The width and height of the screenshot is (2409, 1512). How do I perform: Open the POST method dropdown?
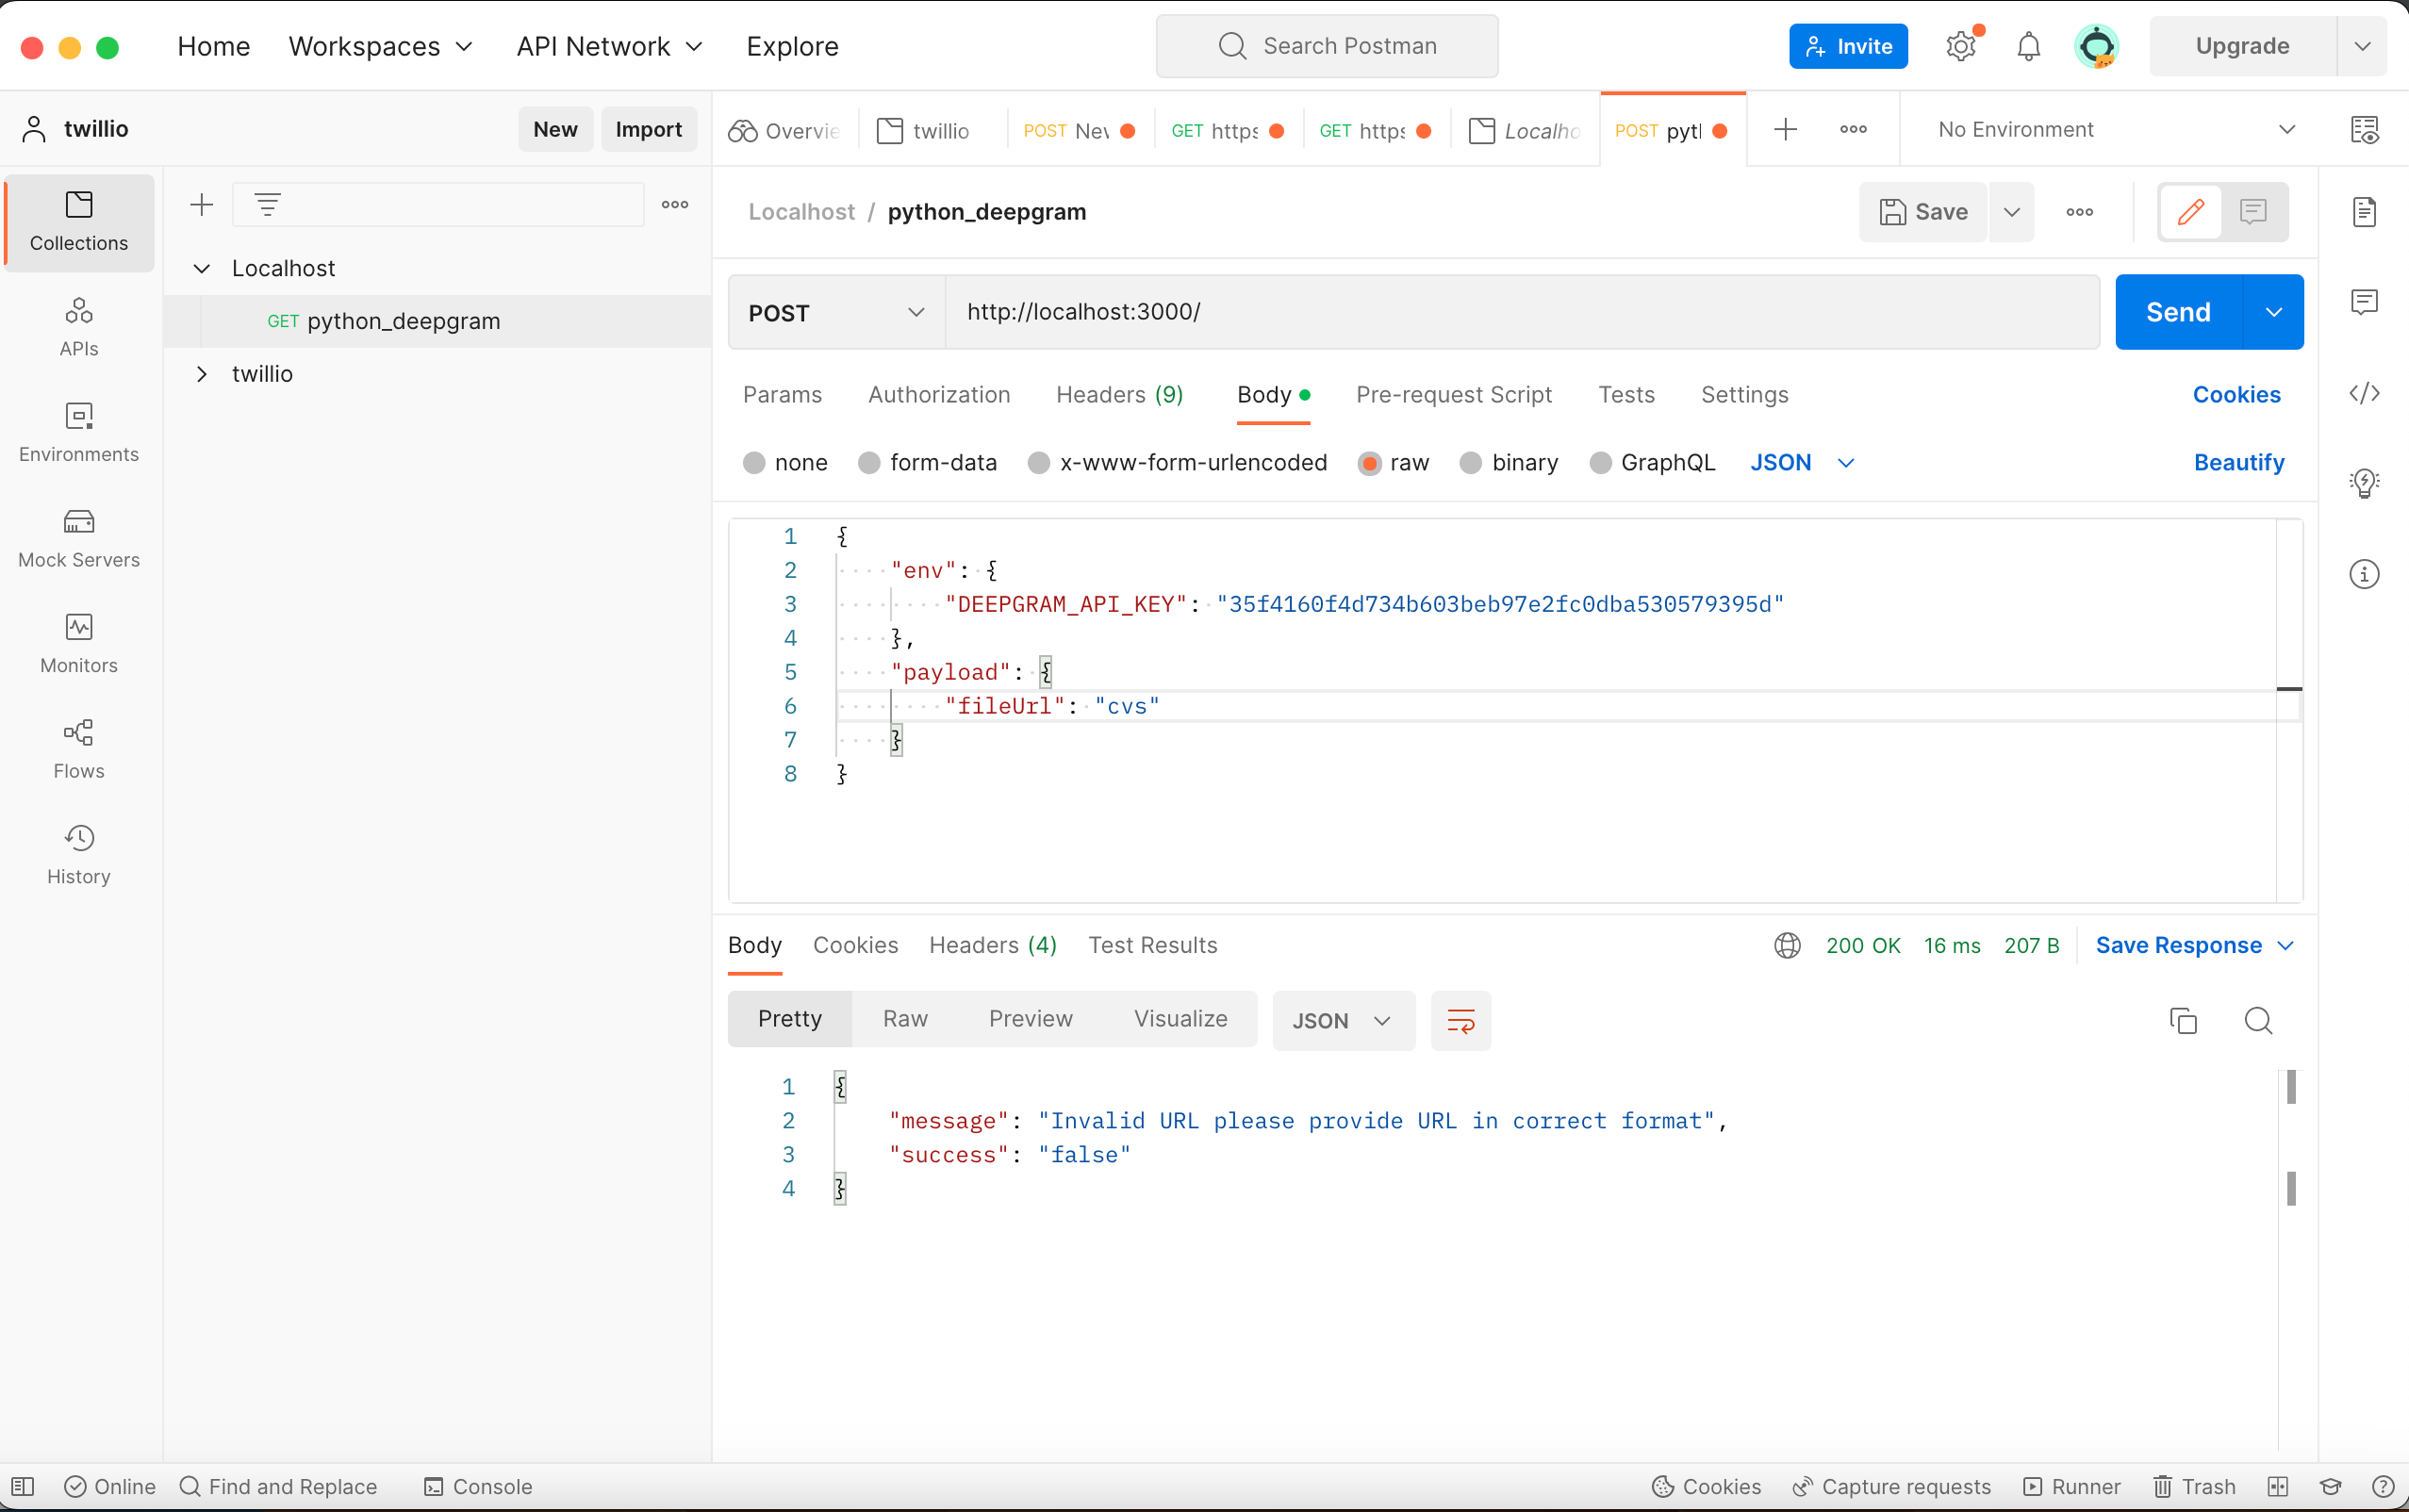click(x=836, y=313)
